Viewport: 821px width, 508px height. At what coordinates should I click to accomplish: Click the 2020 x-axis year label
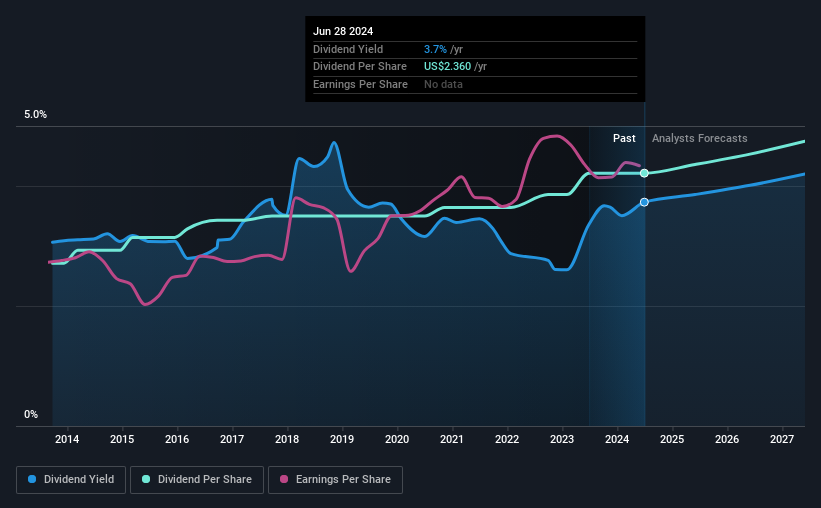(x=397, y=439)
